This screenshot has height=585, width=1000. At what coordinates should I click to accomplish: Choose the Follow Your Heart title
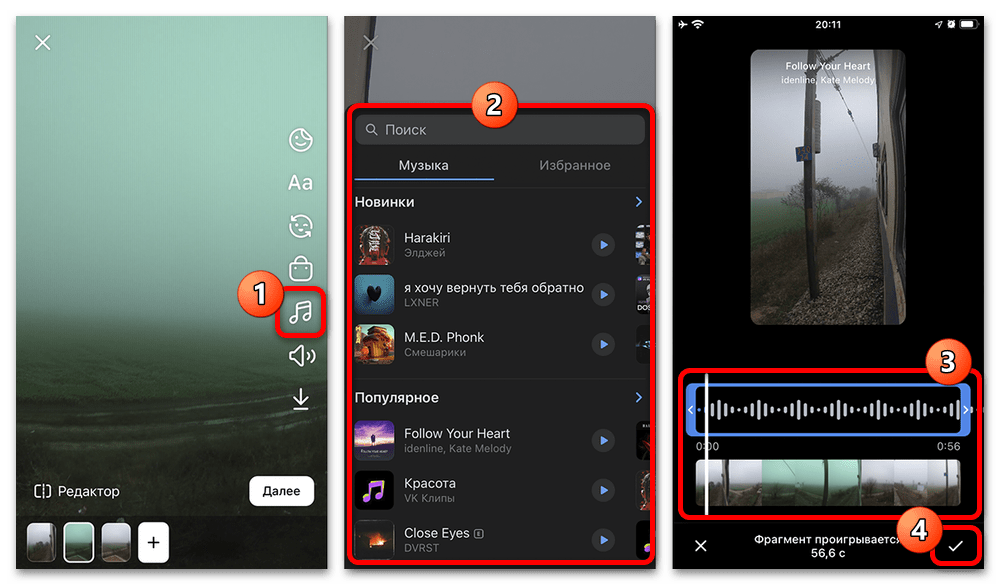coord(457,434)
